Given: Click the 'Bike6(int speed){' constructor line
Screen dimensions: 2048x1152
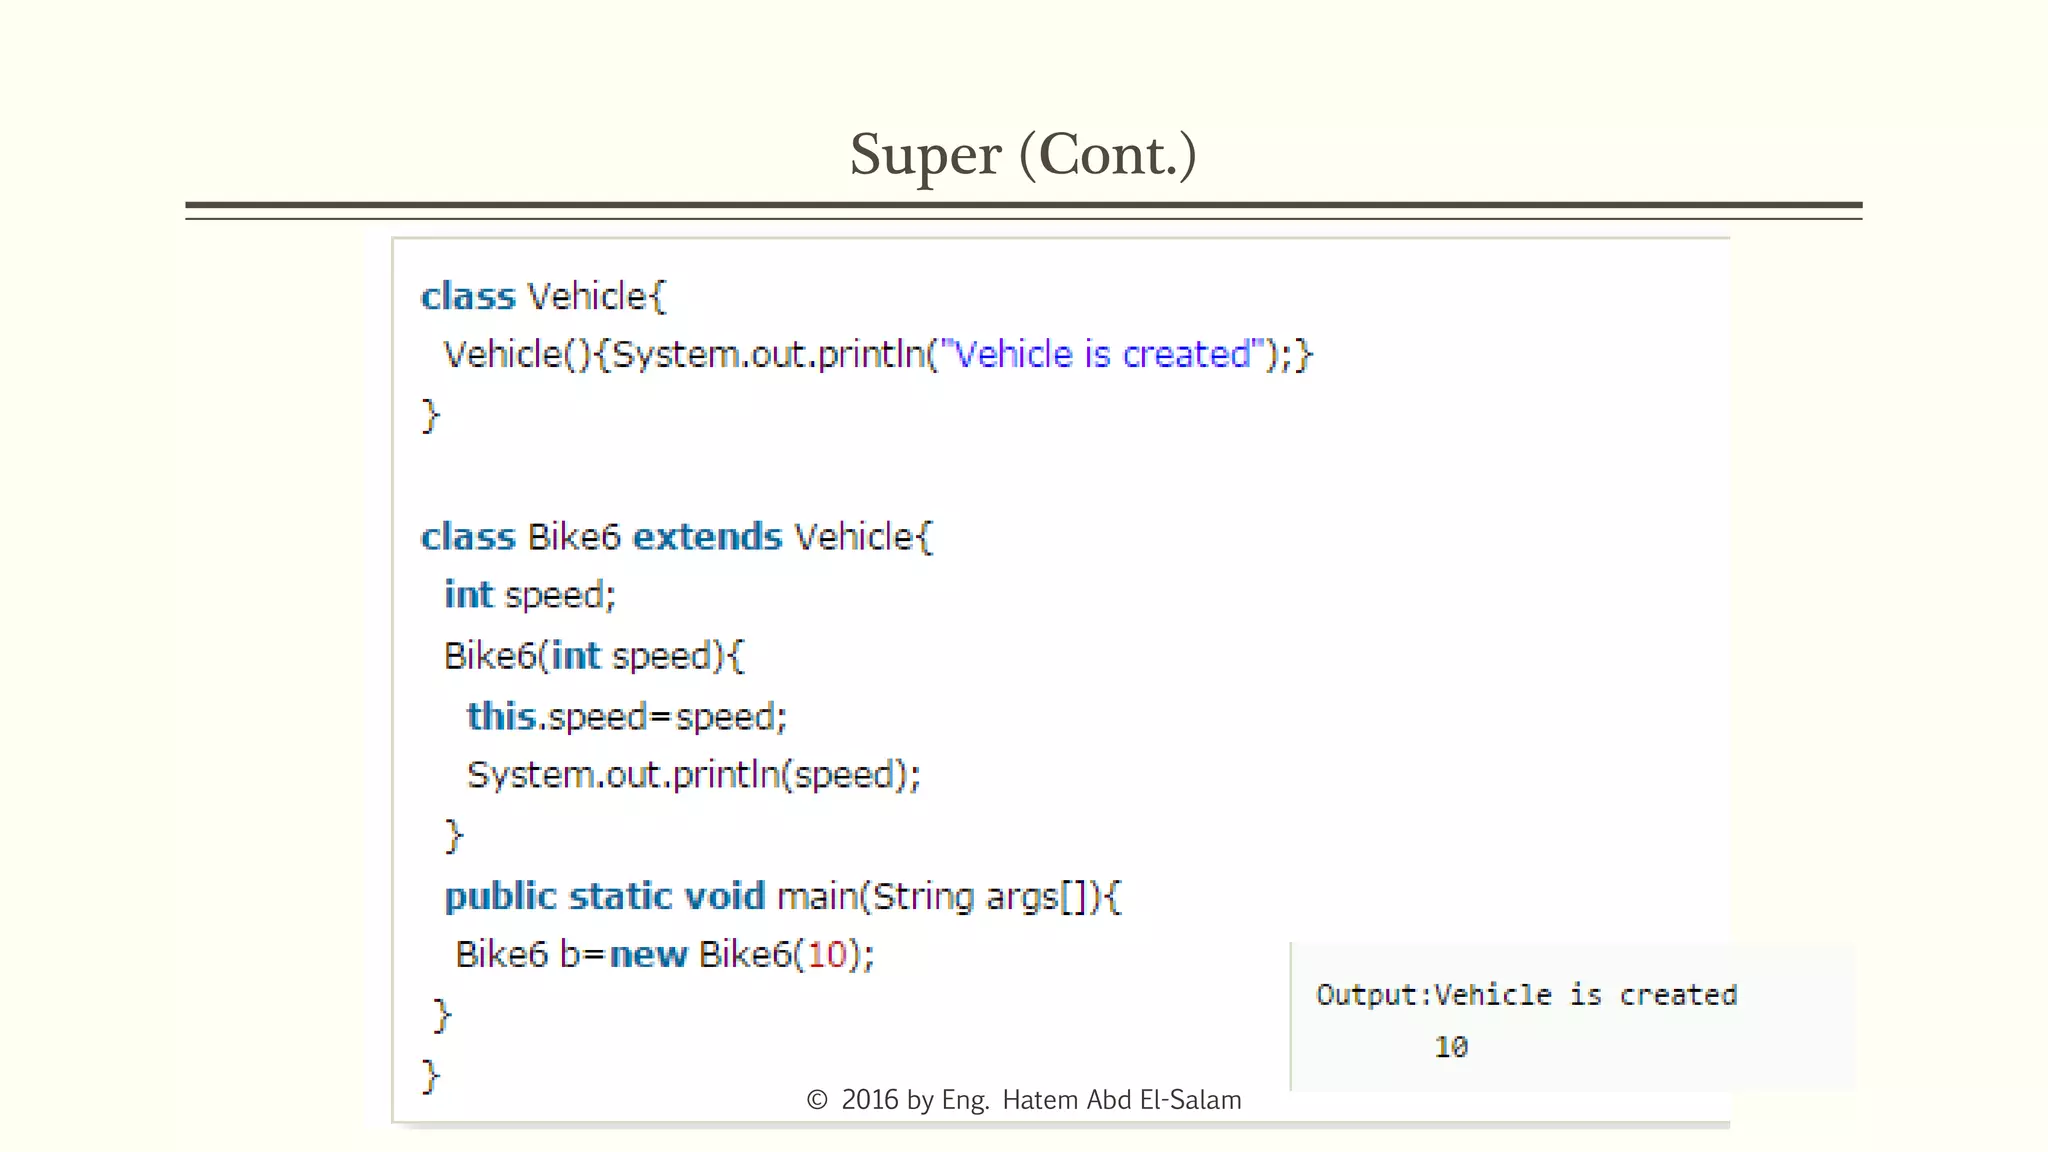Looking at the screenshot, I should pyautogui.click(x=594, y=656).
